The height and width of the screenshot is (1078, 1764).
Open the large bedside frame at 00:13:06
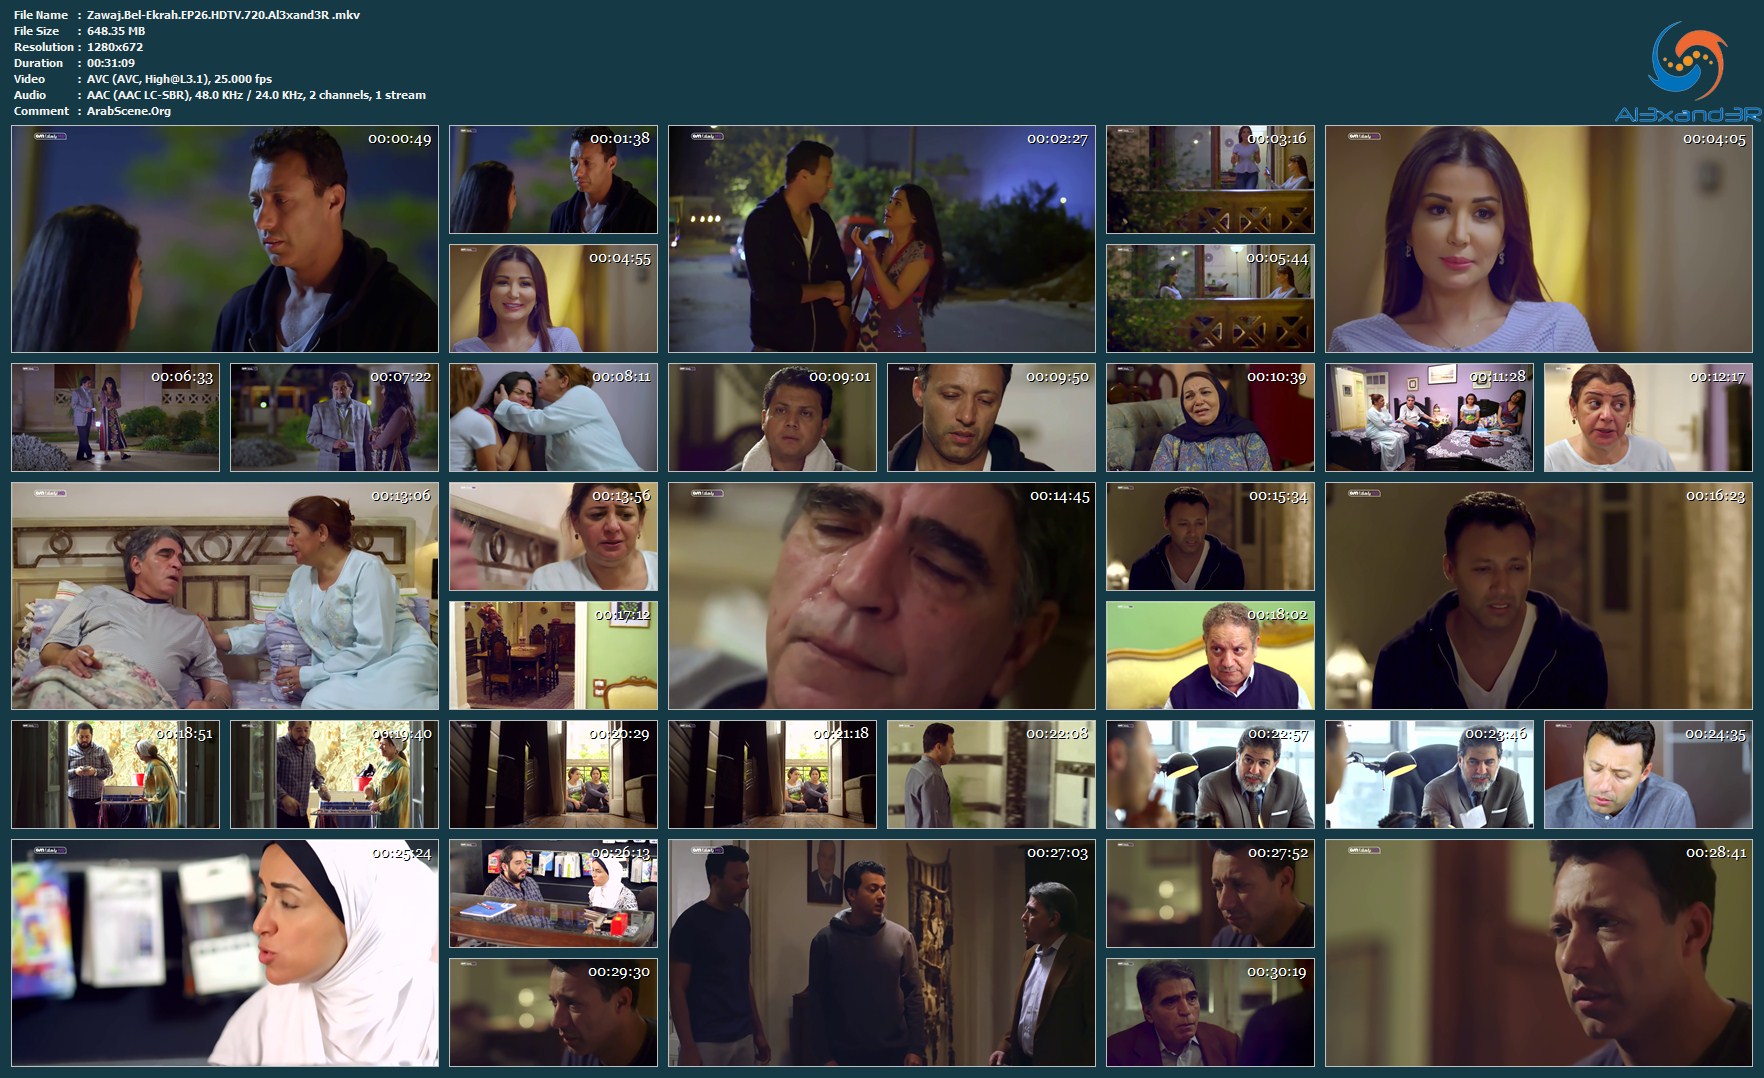(x=225, y=596)
